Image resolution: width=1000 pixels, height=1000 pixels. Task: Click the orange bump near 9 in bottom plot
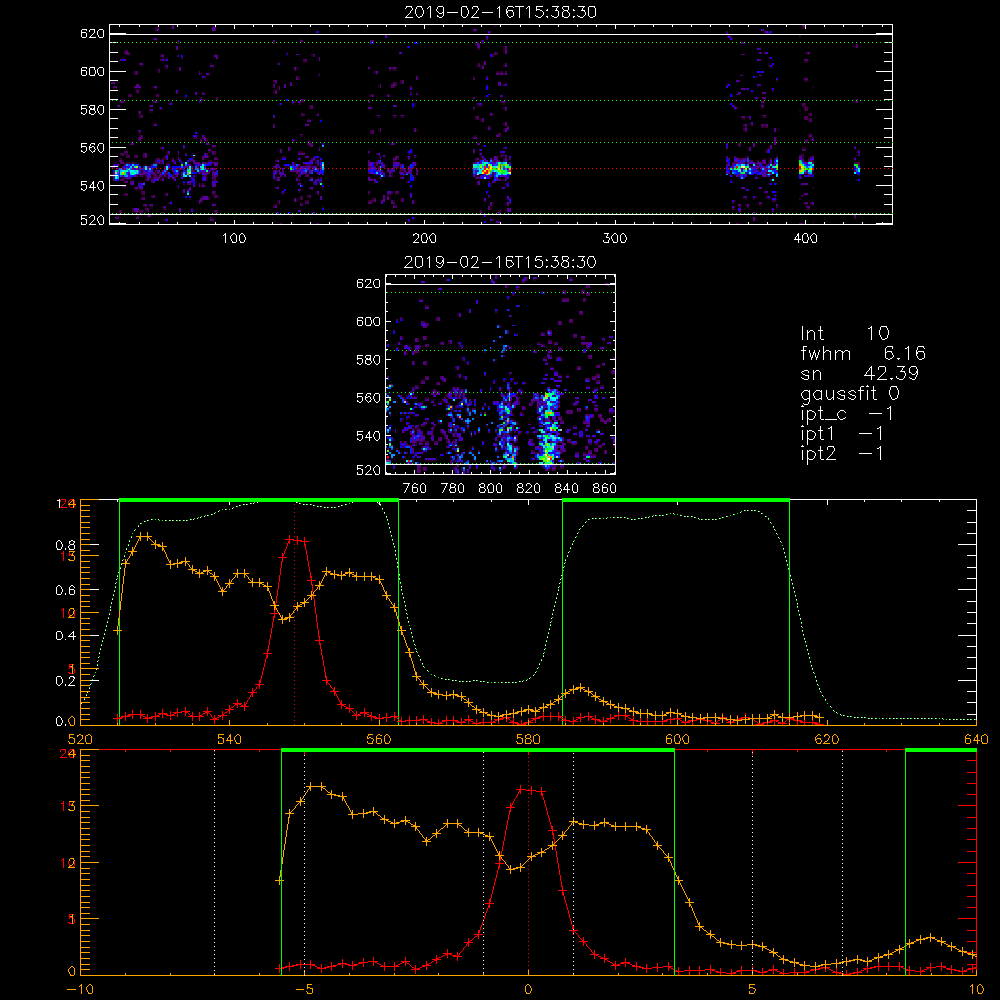(930, 938)
